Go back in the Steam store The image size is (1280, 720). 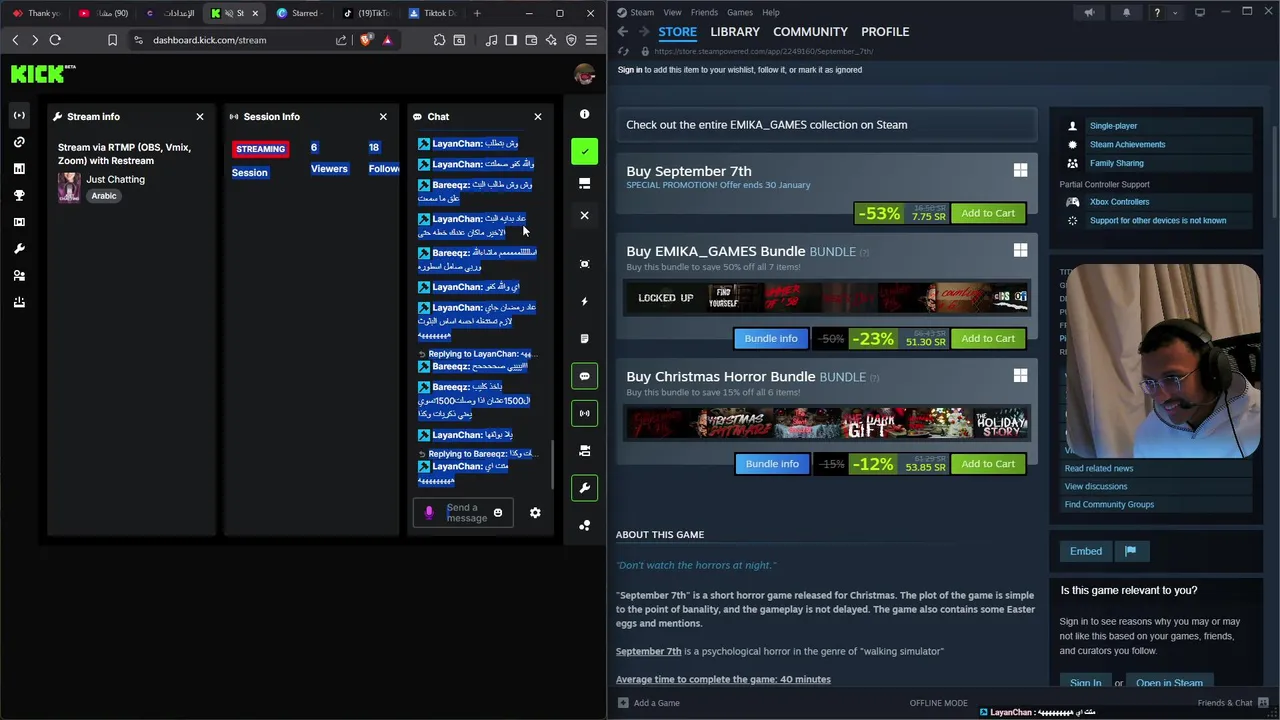622,32
